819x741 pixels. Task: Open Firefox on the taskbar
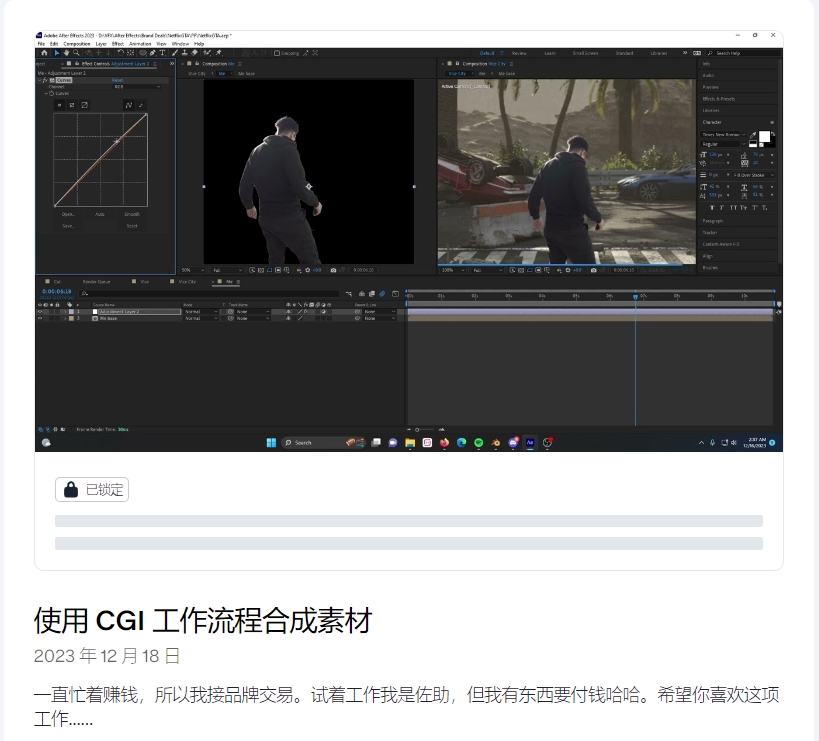point(444,443)
